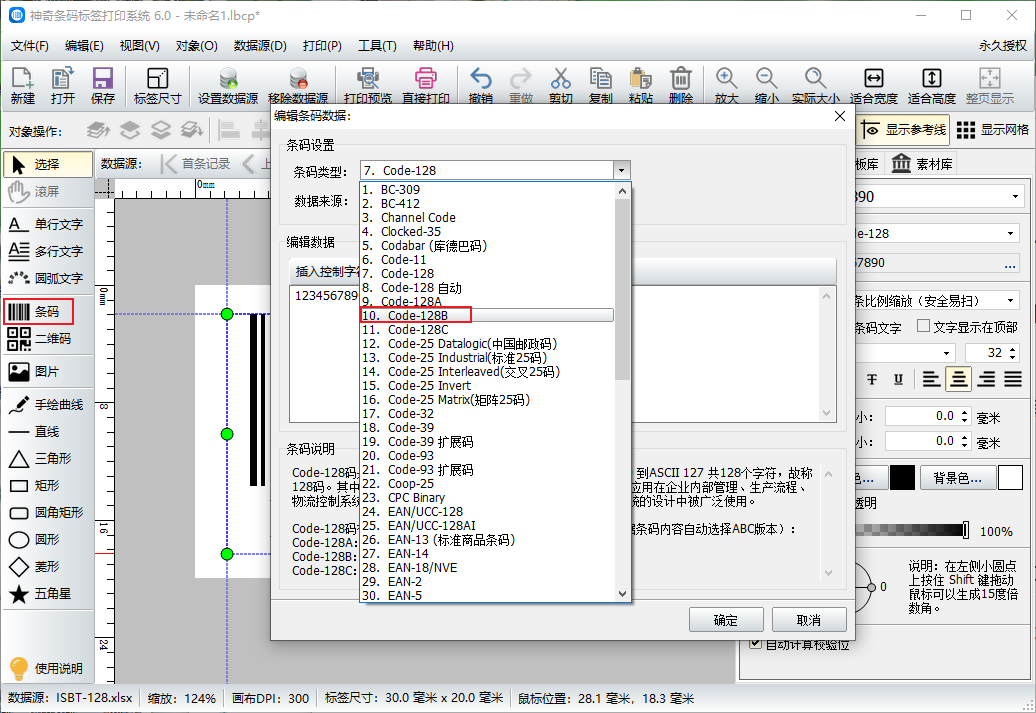Open the 数据源(D) menu
Screen dimensions: 1036x713
pyautogui.click(x=260, y=46)
